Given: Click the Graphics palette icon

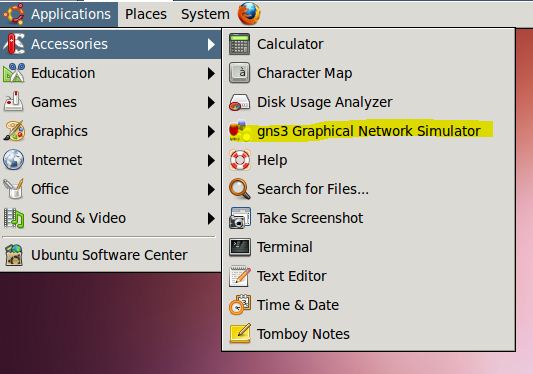Looking at the screenshot, I should tap(14, 131).
